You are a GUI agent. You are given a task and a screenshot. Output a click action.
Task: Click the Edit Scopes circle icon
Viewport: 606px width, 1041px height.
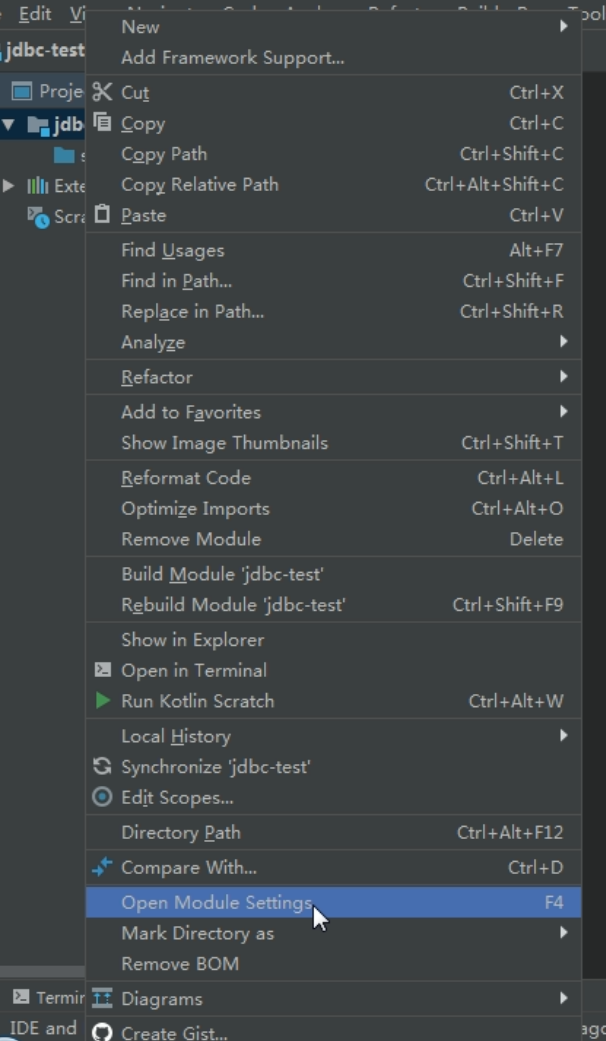click(x=102, y=797)
